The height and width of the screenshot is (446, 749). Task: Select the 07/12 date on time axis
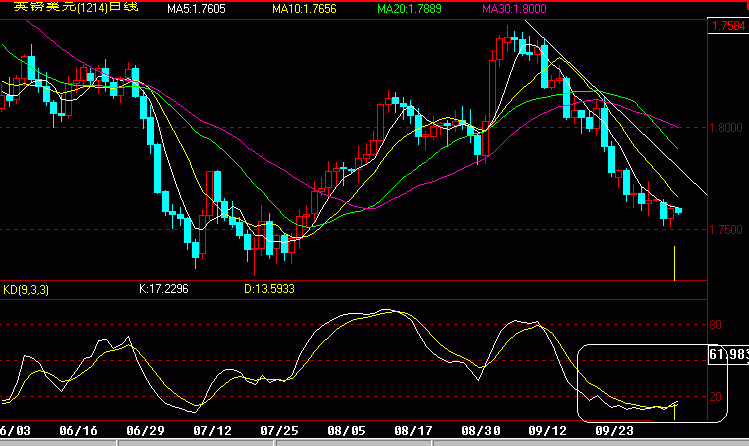tap(213, 431)
